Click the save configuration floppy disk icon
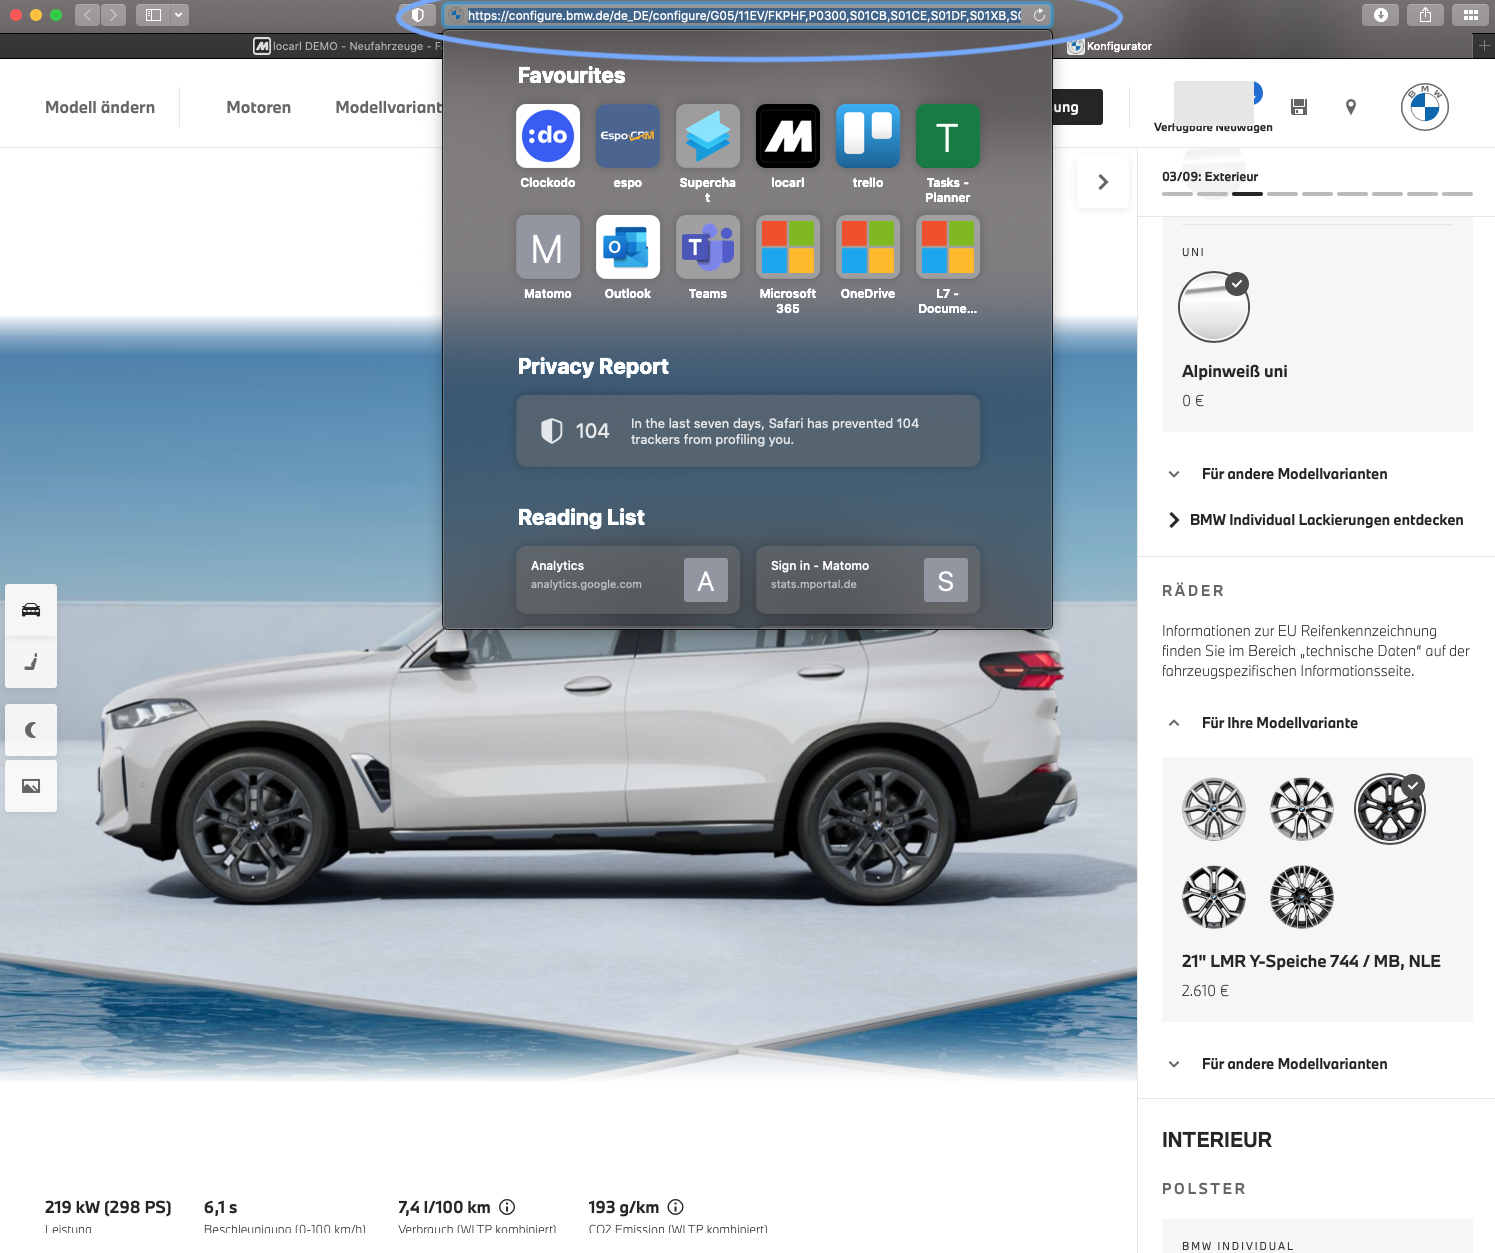Screen dimensions: 1495x1253 click(x=1299, y=107)
